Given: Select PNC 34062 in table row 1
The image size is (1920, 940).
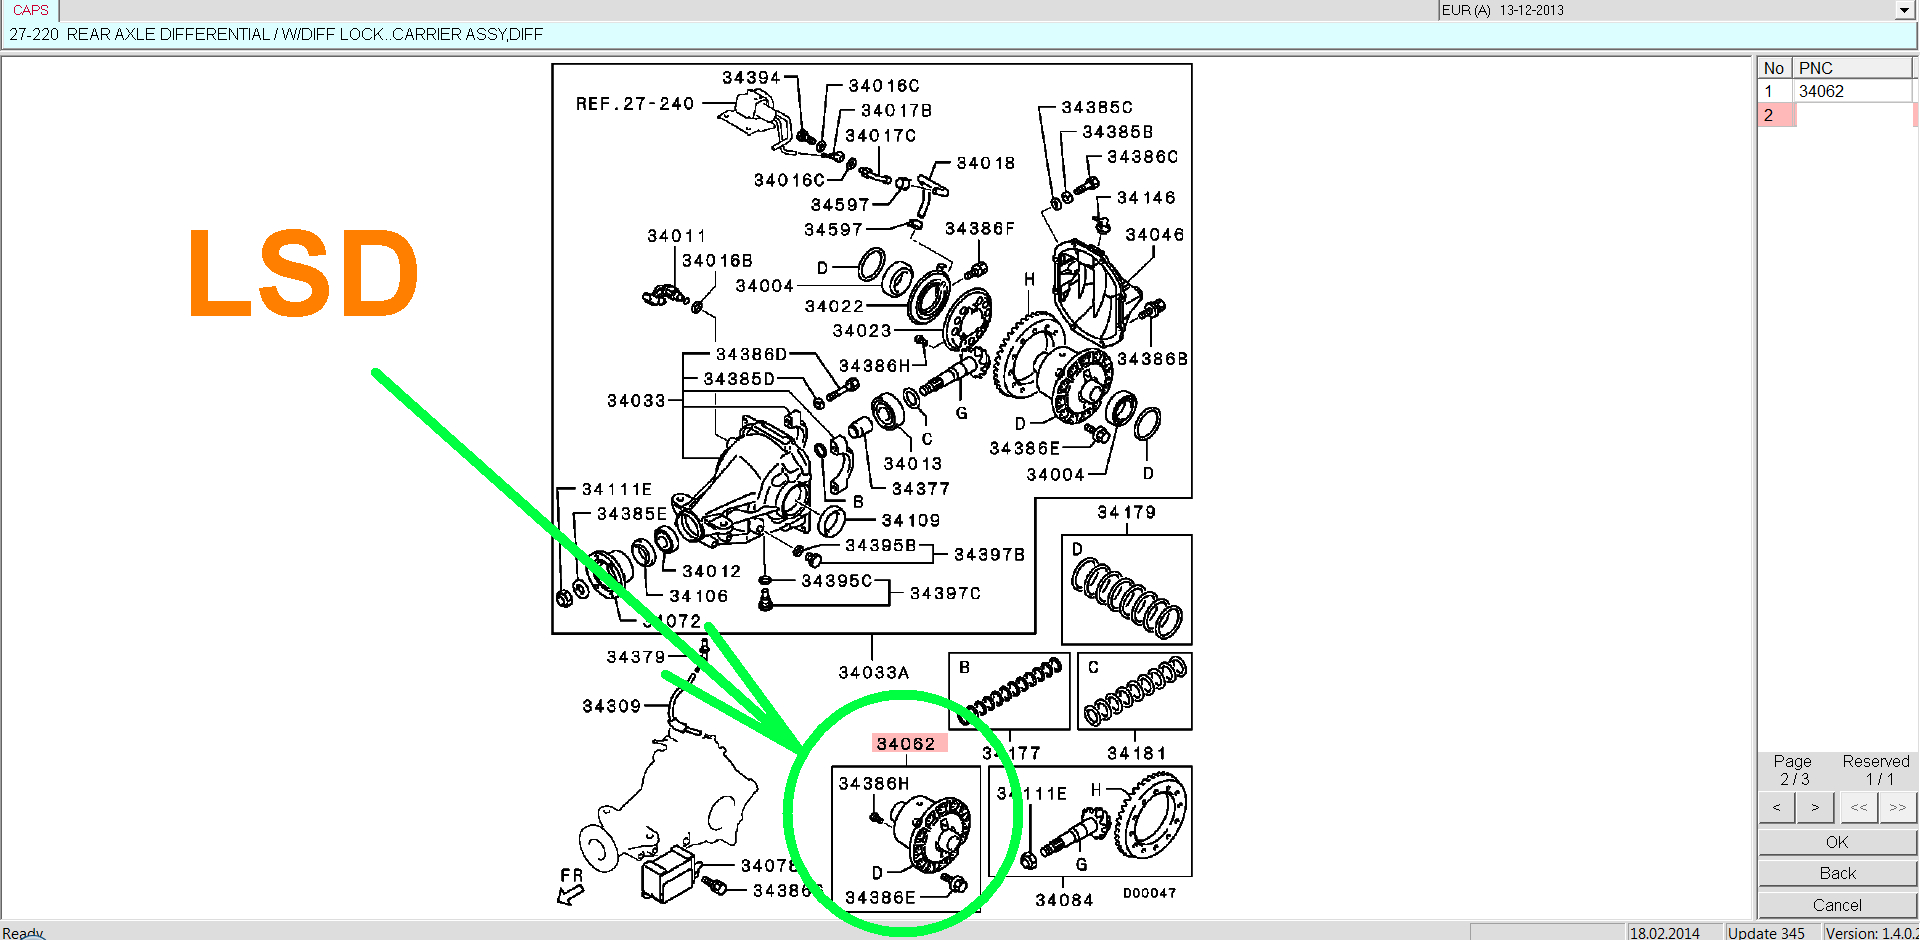Looking at the screenshot, I should tap(1852, 91).
